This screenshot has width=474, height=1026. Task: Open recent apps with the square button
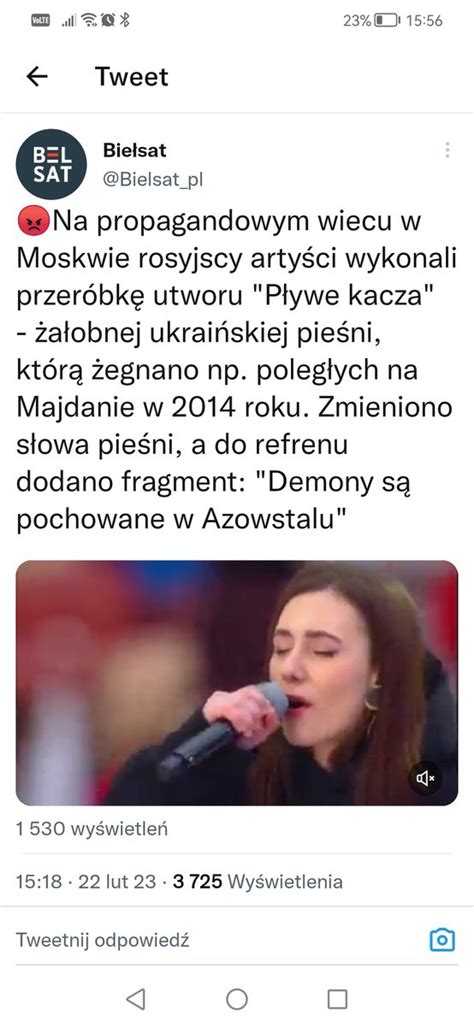tap(337, 999)
